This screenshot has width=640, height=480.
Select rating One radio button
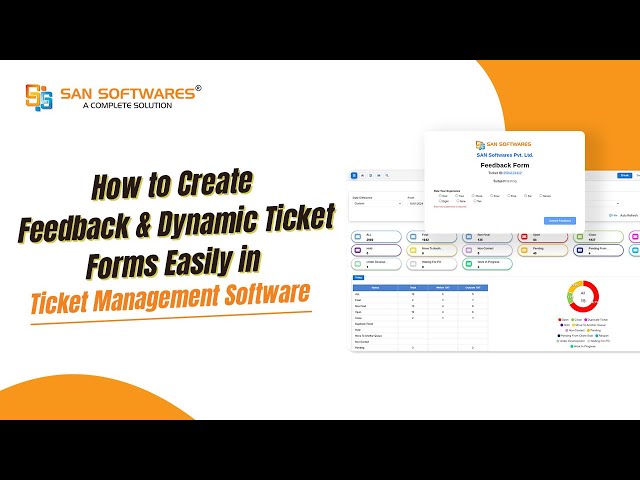pos(440,196)
